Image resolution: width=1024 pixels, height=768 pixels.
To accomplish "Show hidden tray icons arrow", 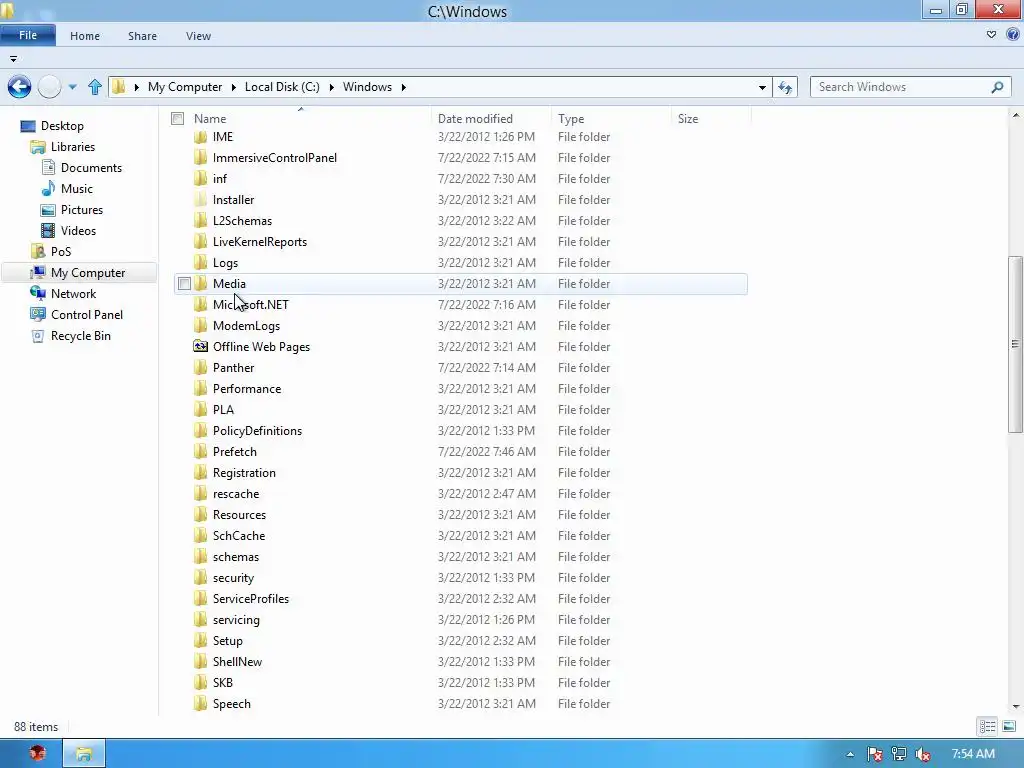I will point(850,754).
